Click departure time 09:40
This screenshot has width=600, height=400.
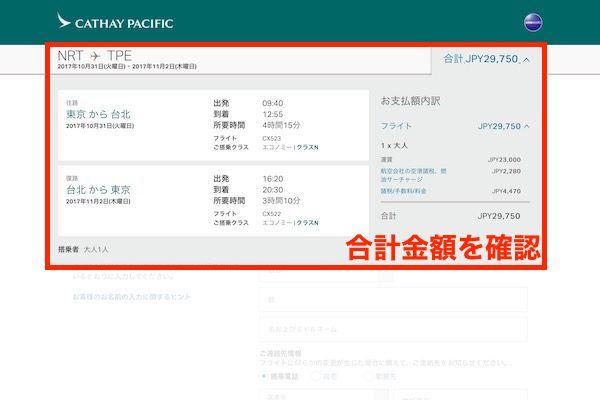point(273,103)
